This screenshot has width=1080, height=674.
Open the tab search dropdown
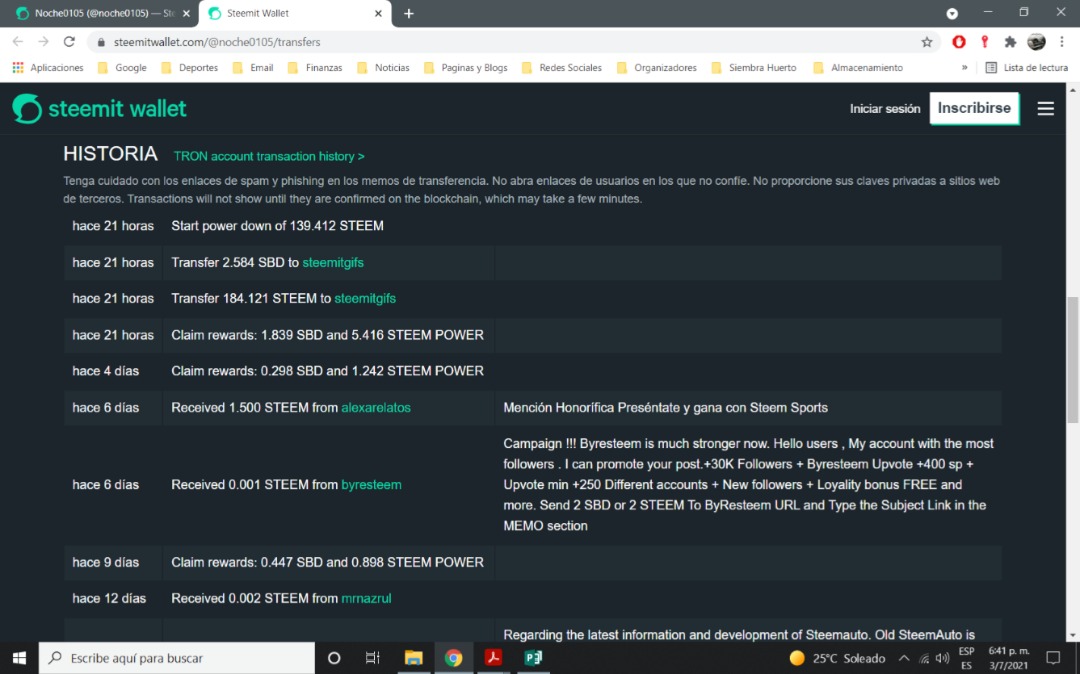pyautogui.click(x=952, y=13)
